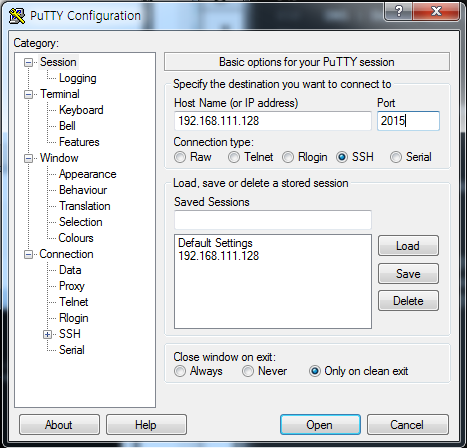
Task: Select the Serial connection type radio
Action: pyautogui.click(x=396, y=157)
